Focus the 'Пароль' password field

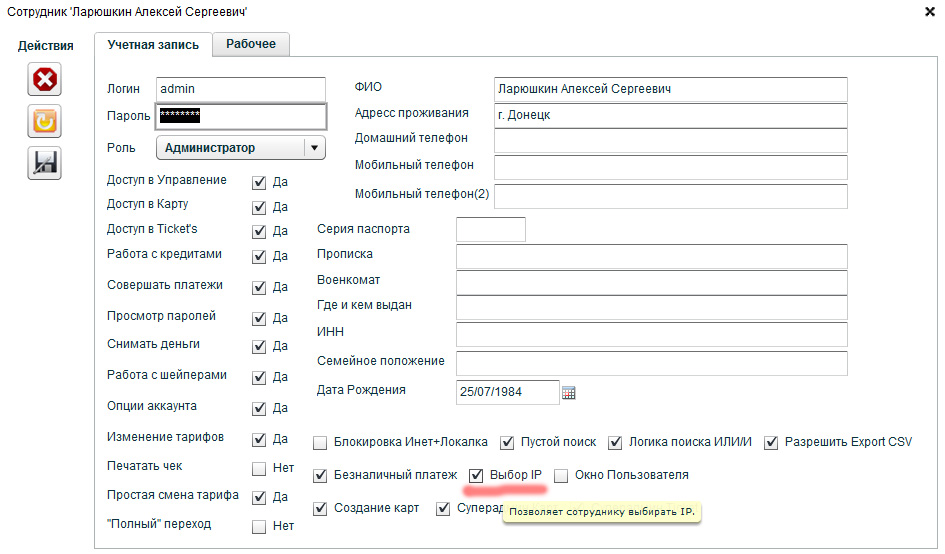click(x=241, y=116)
